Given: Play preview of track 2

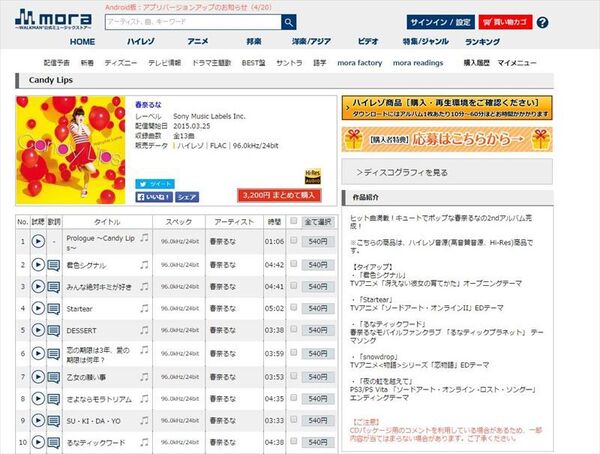Looking at the screenshot, I should pos(38,265).
